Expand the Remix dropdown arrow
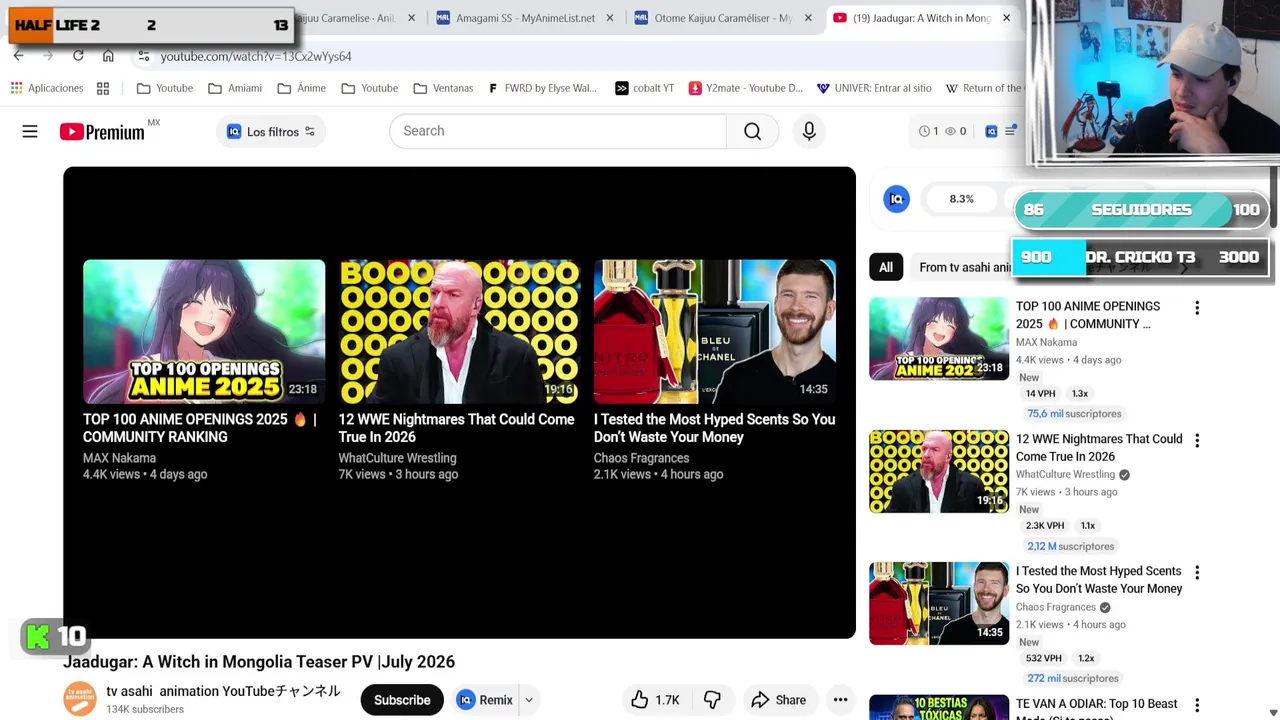This screenshot has height=720, width=1280. [x=529, y=700]
